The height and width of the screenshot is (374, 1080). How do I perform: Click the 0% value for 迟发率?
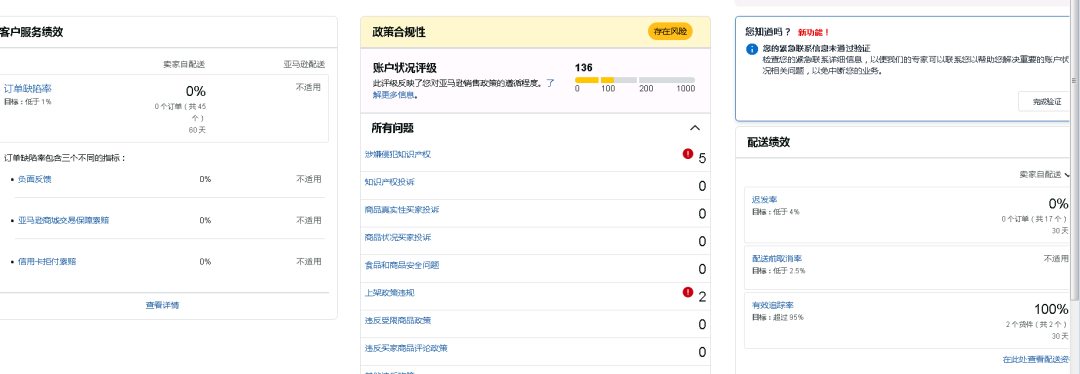(1058, 204)
